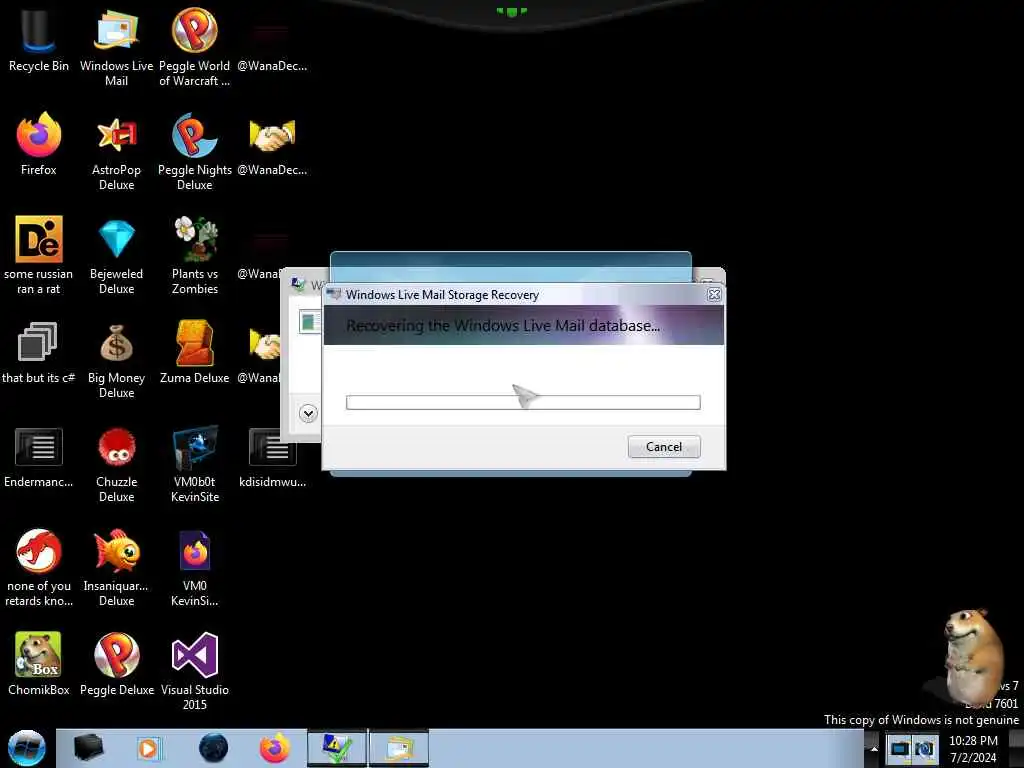This screenshot has height=768, width=1024.
Task: Close the Storage Recovery dialog
Action: coord(714,295)
